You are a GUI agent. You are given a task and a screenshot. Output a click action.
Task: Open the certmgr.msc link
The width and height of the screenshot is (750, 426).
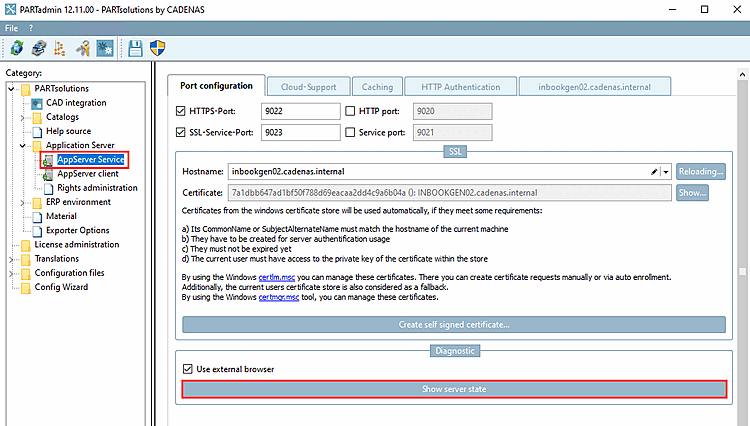point(278,297)
